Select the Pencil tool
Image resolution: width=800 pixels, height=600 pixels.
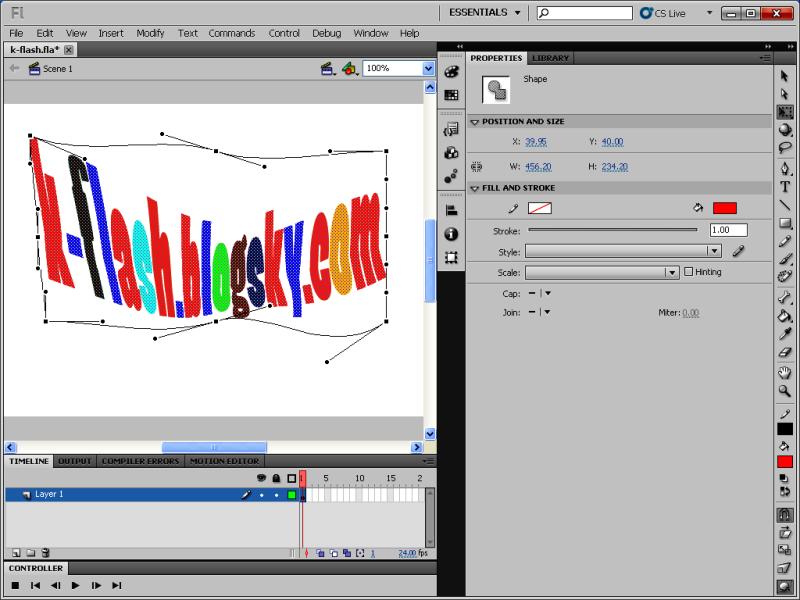point(785,241)
